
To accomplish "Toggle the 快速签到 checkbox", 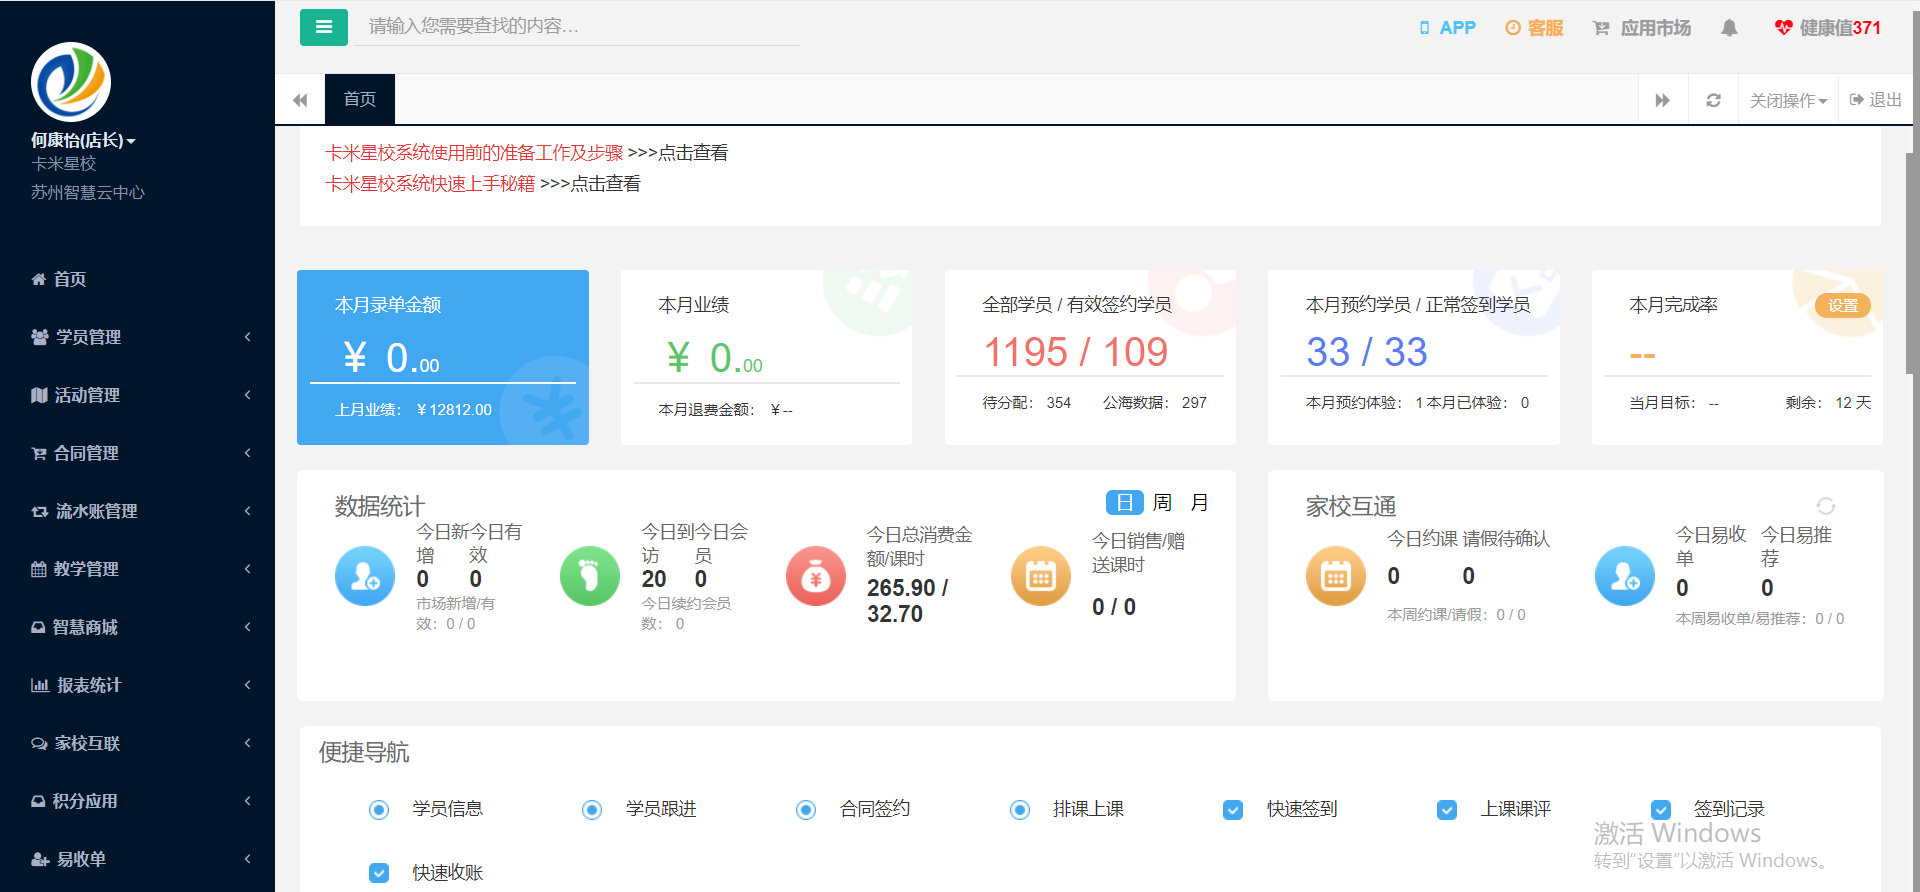I will click(x=1233, y=810).
